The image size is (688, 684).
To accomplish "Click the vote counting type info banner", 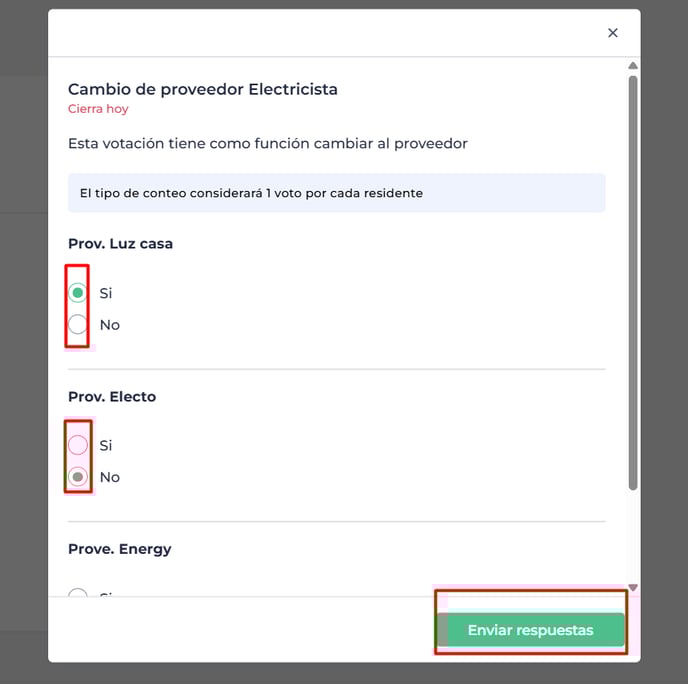I will point(337,193).
